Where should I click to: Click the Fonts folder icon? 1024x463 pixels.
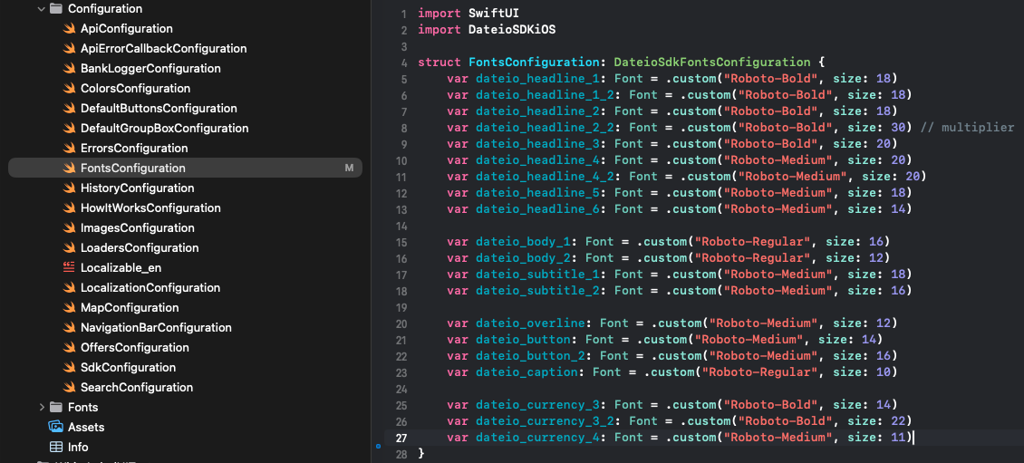point(56,407)
